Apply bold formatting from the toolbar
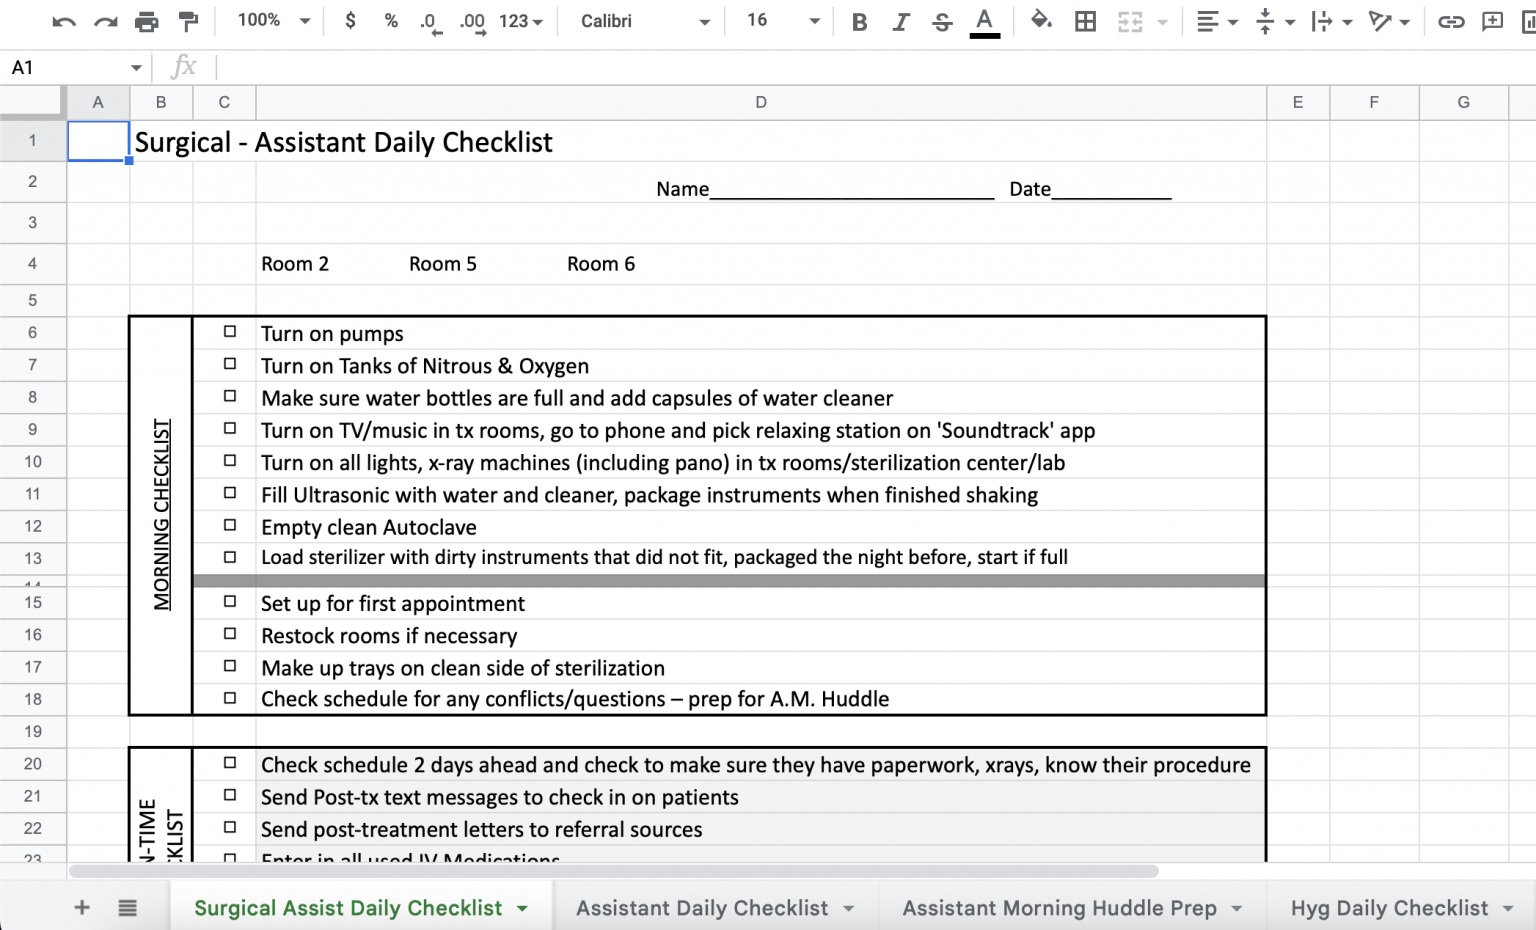This screenshot has height=930, width=1536. [858, 20]
